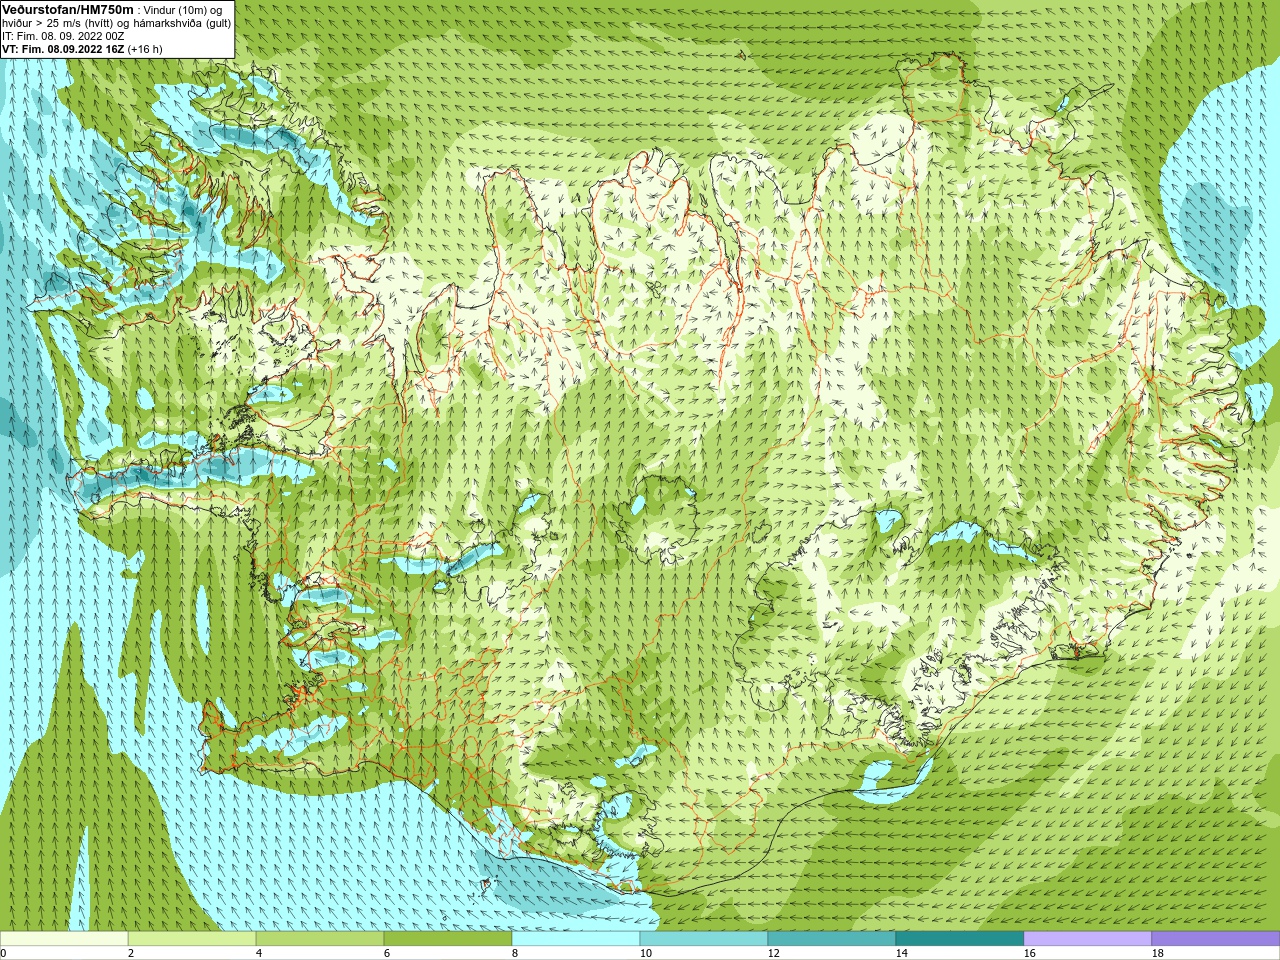Click the 'Veðurstofan/HM750m' title text

tap(68, 9)
